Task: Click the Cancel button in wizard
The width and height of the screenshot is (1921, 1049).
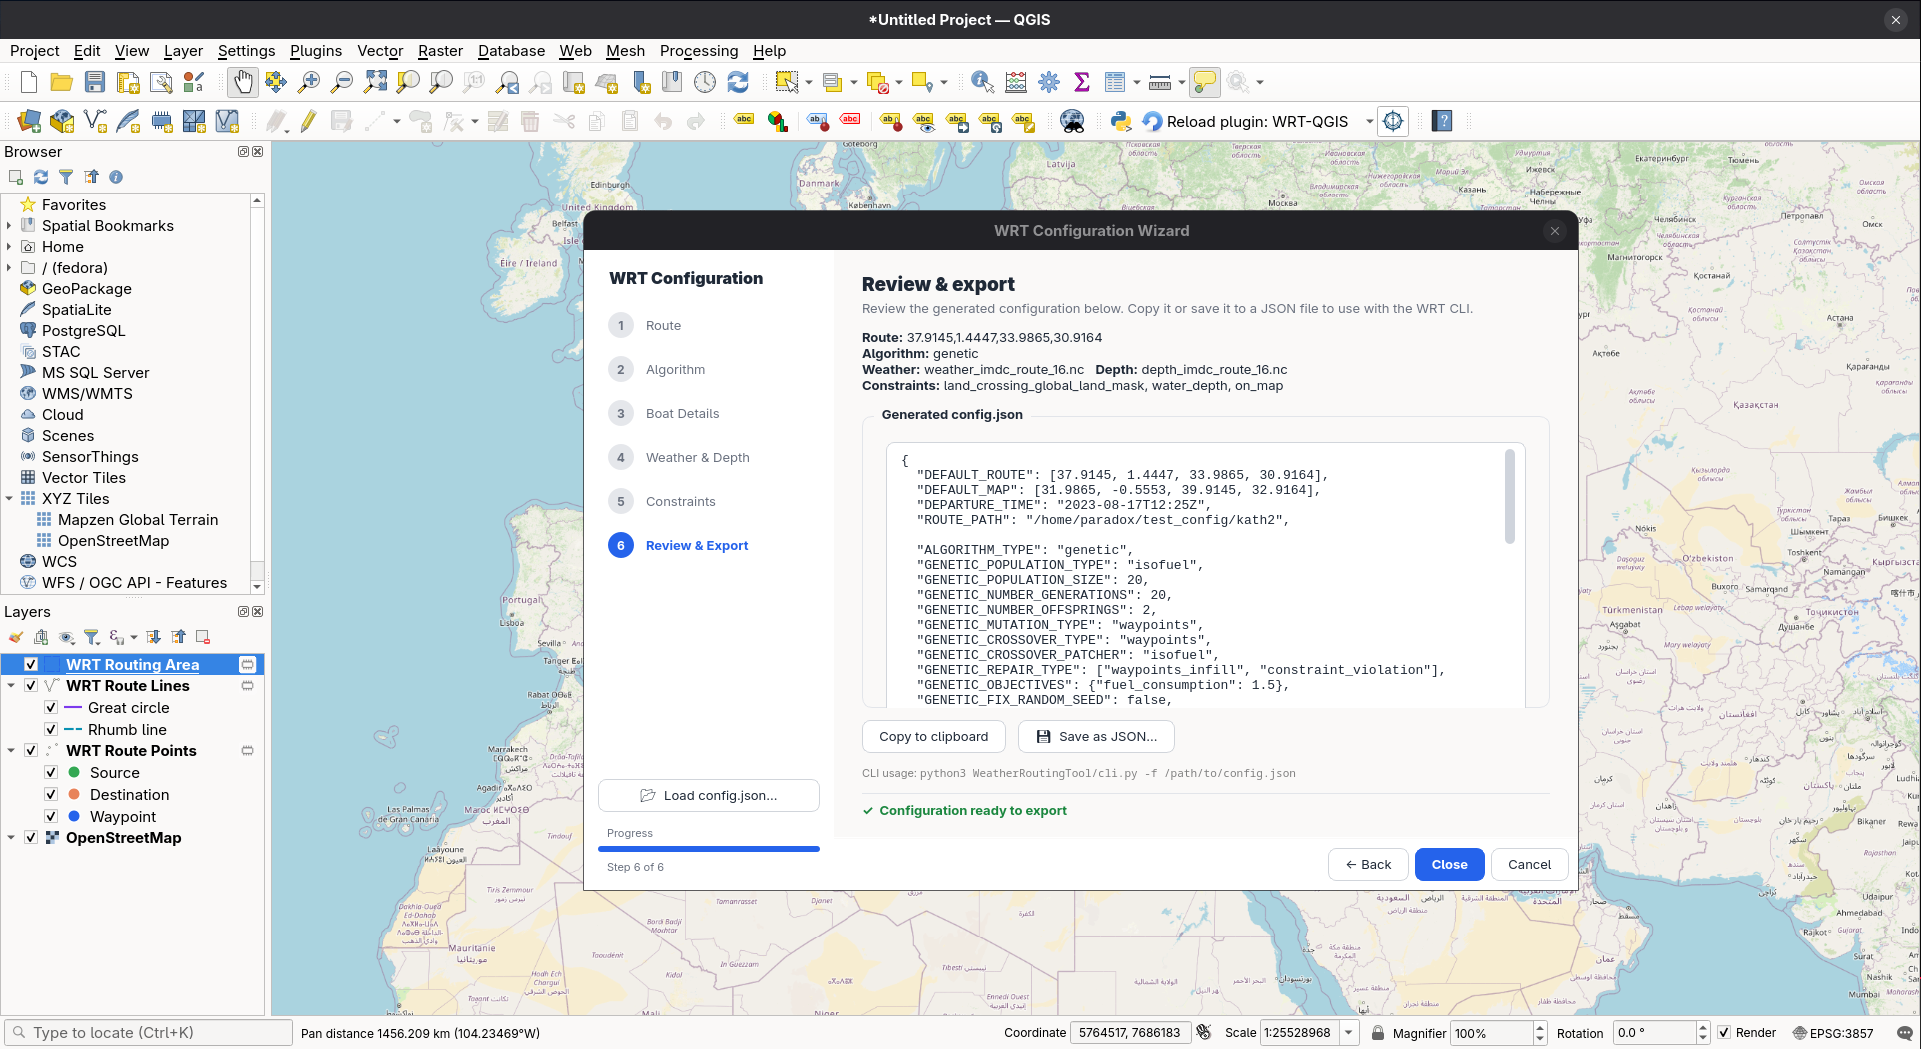Action: [1529, 865]
